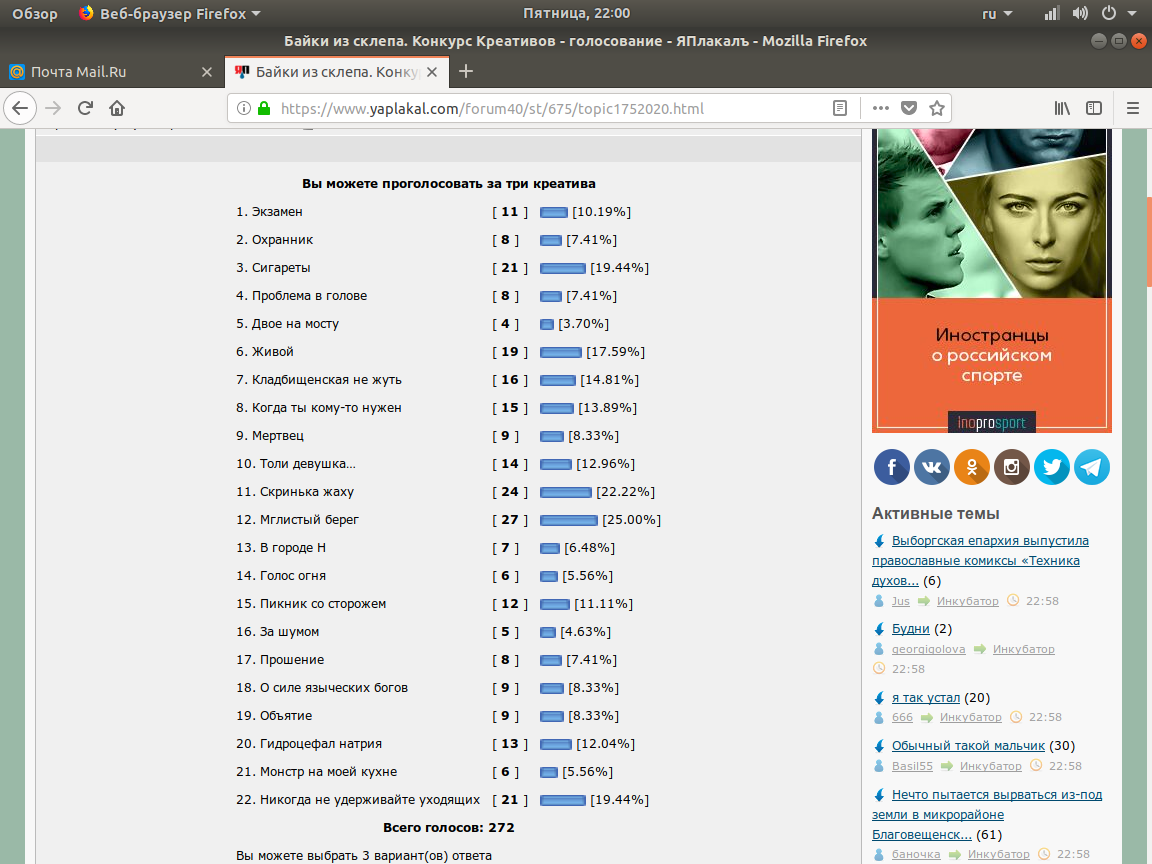Image resolution: width=1152 pixels, height=864 pixels.
Task: Click the Twitter bird icon
Action: point(1052,467)
